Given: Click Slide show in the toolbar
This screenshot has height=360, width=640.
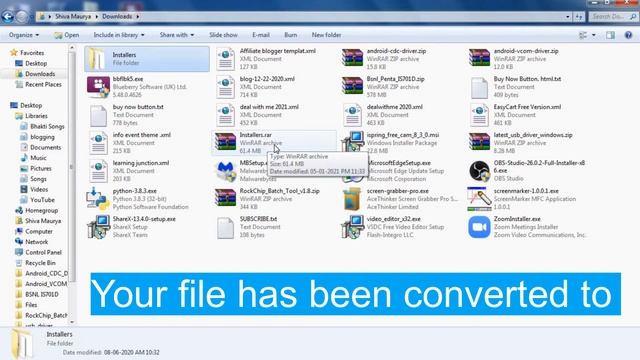Looking at the screenshot, I should 223,35.
